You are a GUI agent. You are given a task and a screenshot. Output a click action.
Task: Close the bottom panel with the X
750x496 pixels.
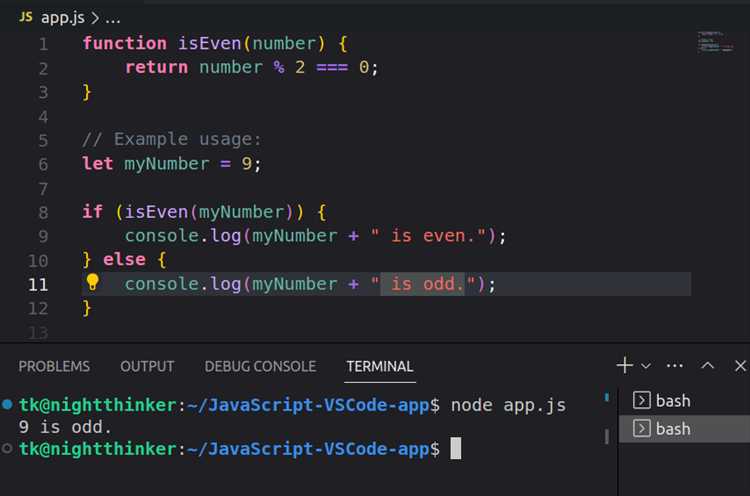pyautogui.click(x=740, y=366)
